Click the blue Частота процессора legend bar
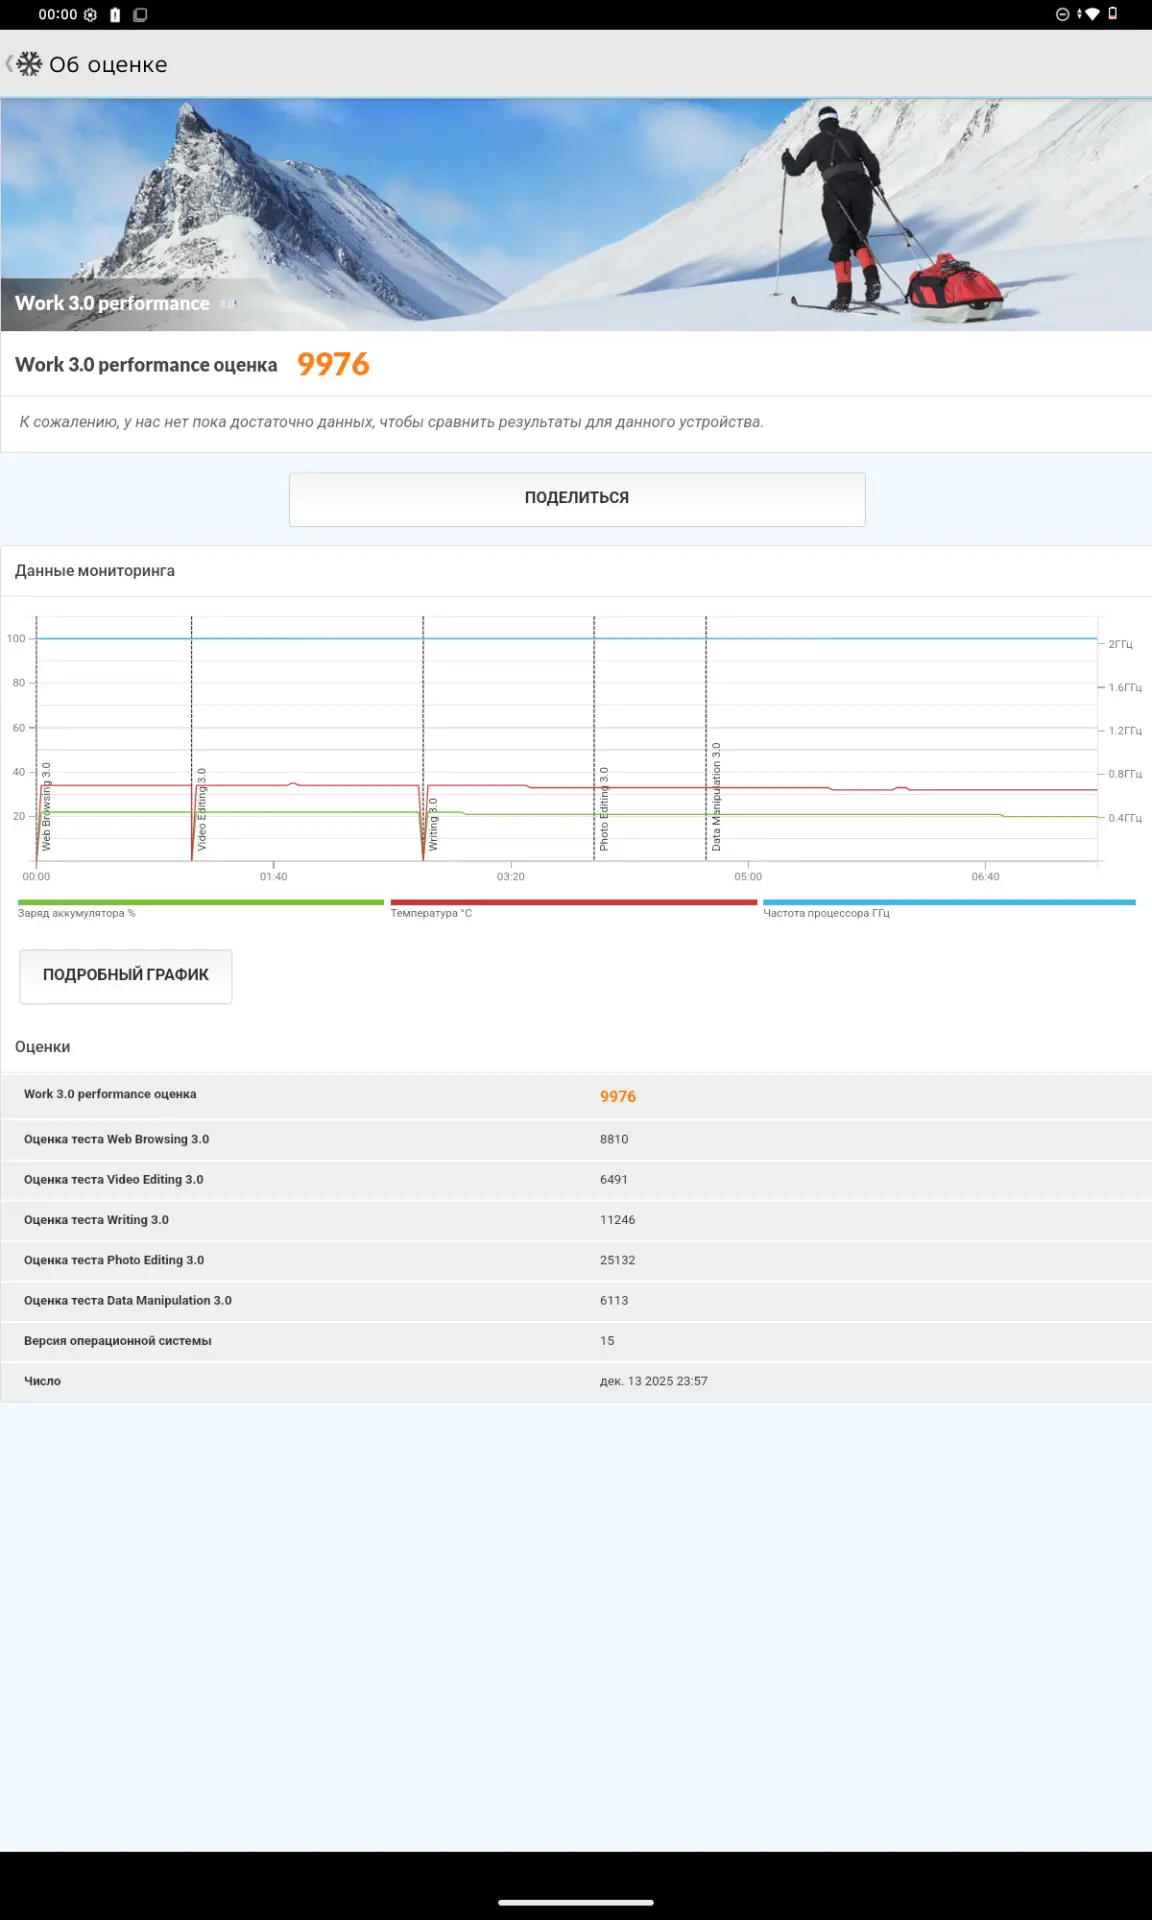The width and height of the screenshot is (1152, 1920). point(948,902)
